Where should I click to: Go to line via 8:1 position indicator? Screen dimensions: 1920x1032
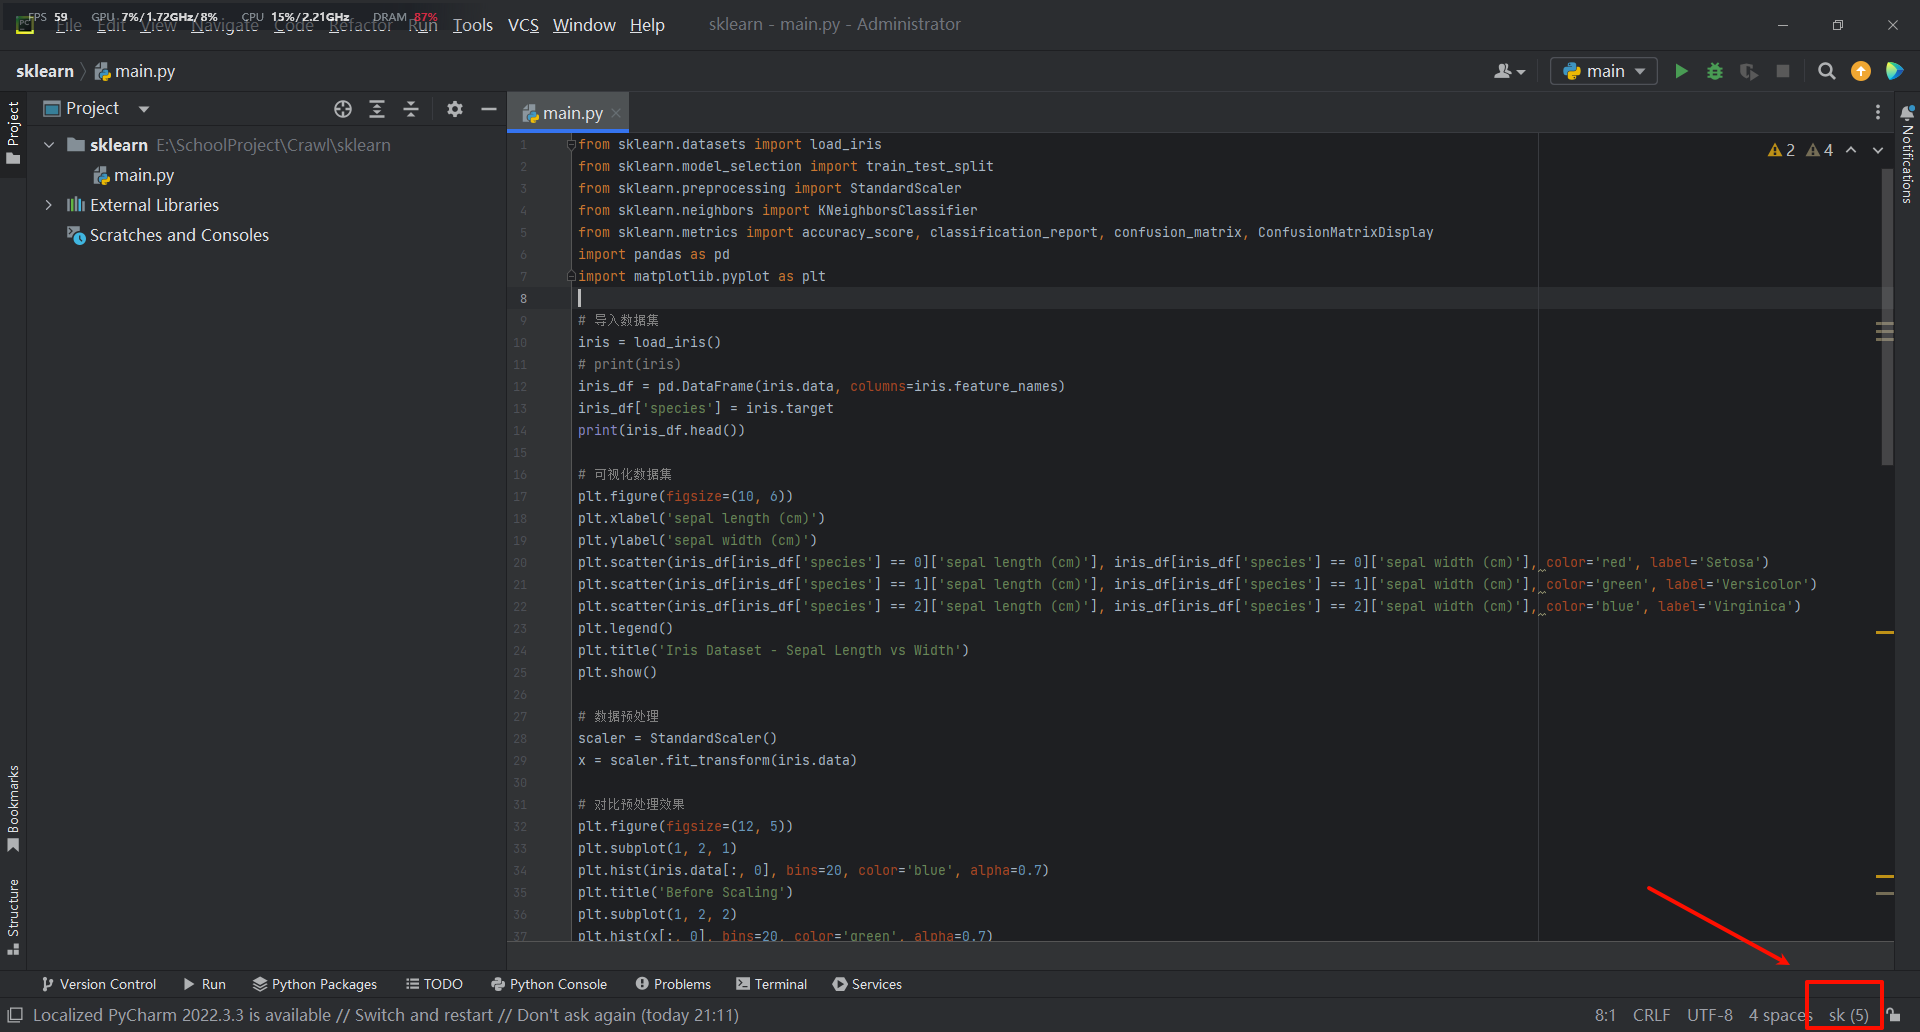pos(1605,1015)
